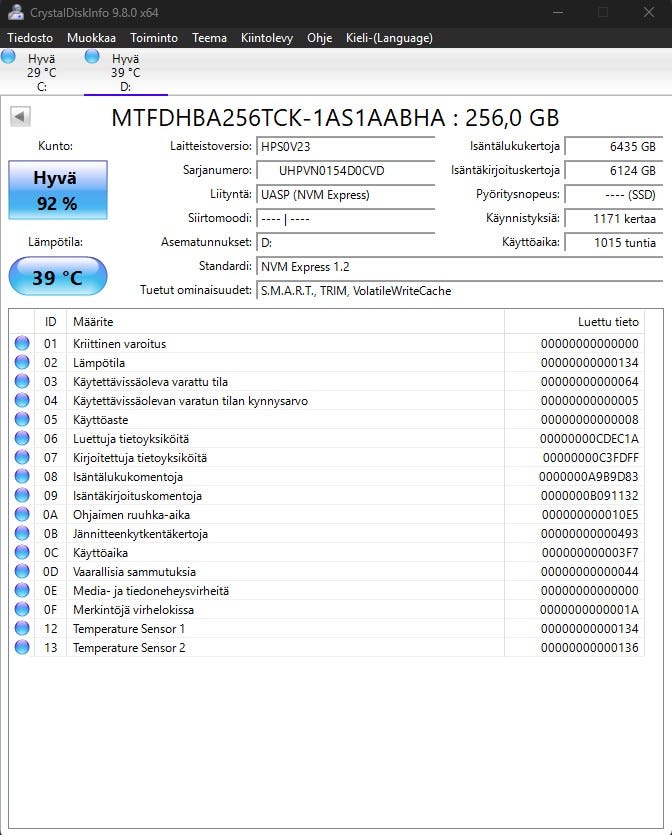Select the Luettuja tietoyksiköitä attribute text
This screenshot has width=672, height=835.
point(131,439)
